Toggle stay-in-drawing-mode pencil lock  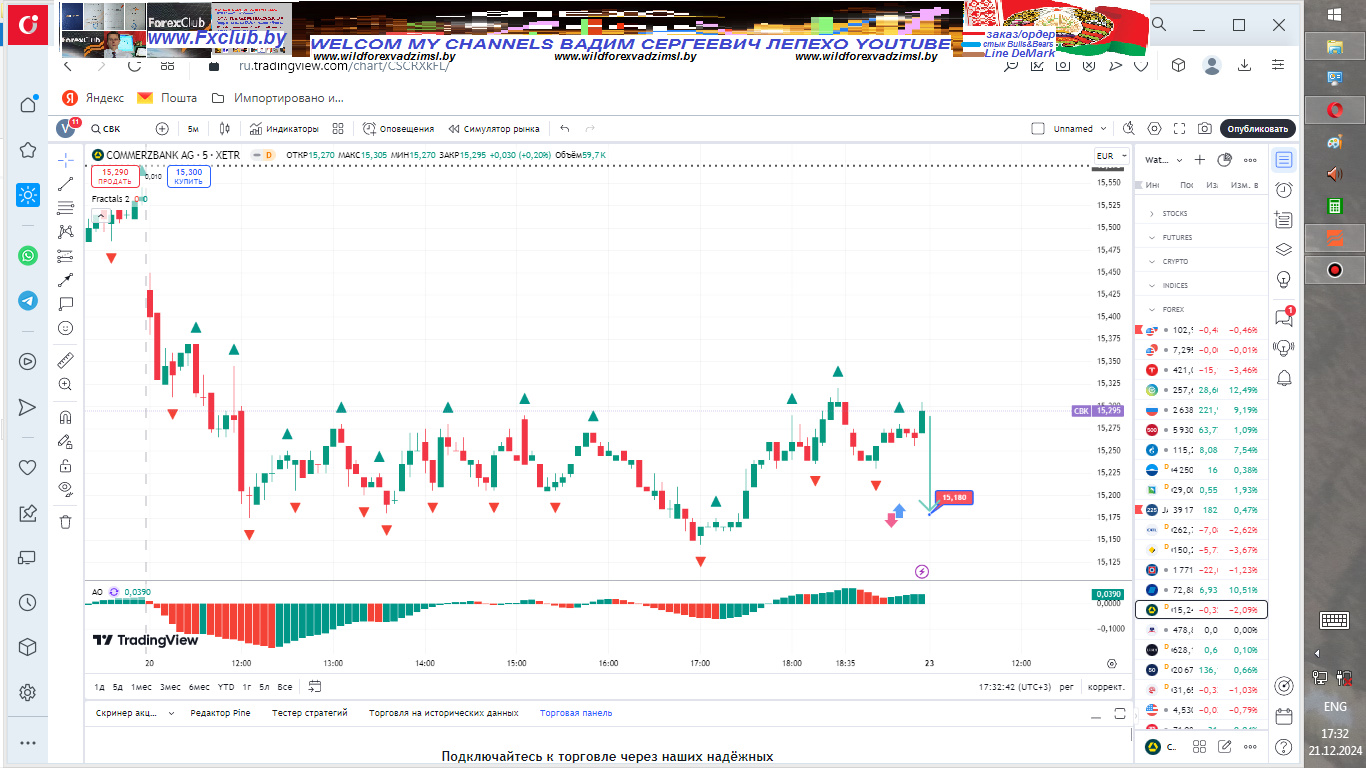(x=66, y=441)
